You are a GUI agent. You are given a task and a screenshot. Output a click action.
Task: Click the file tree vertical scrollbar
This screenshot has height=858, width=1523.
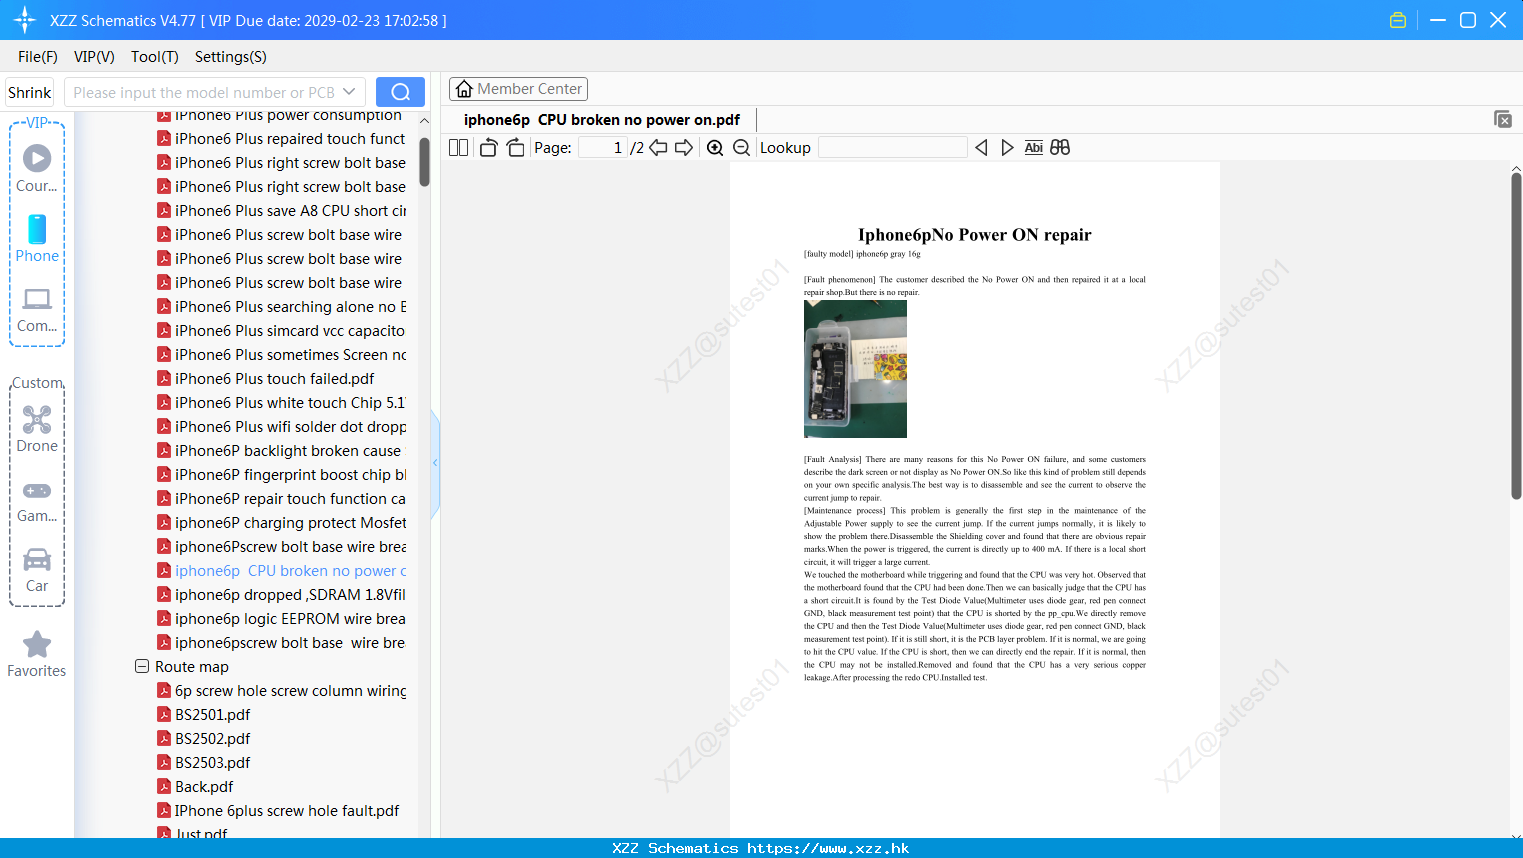[x=424, y=162]
